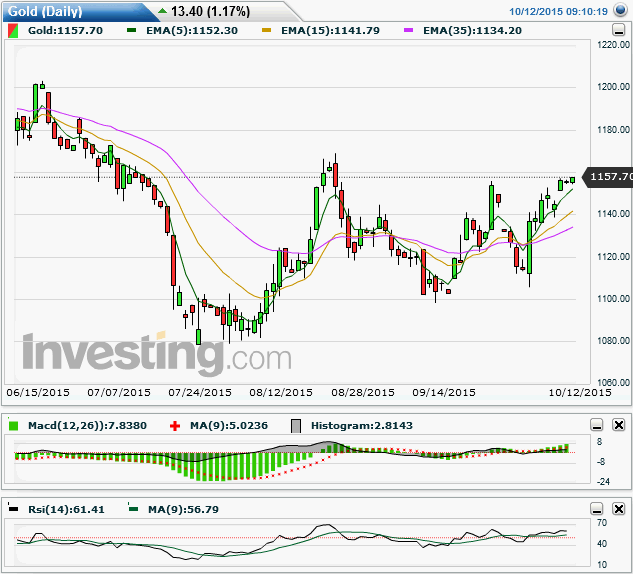
Task: Click the Histogram:2.8143 label
Action: [362, 425]
